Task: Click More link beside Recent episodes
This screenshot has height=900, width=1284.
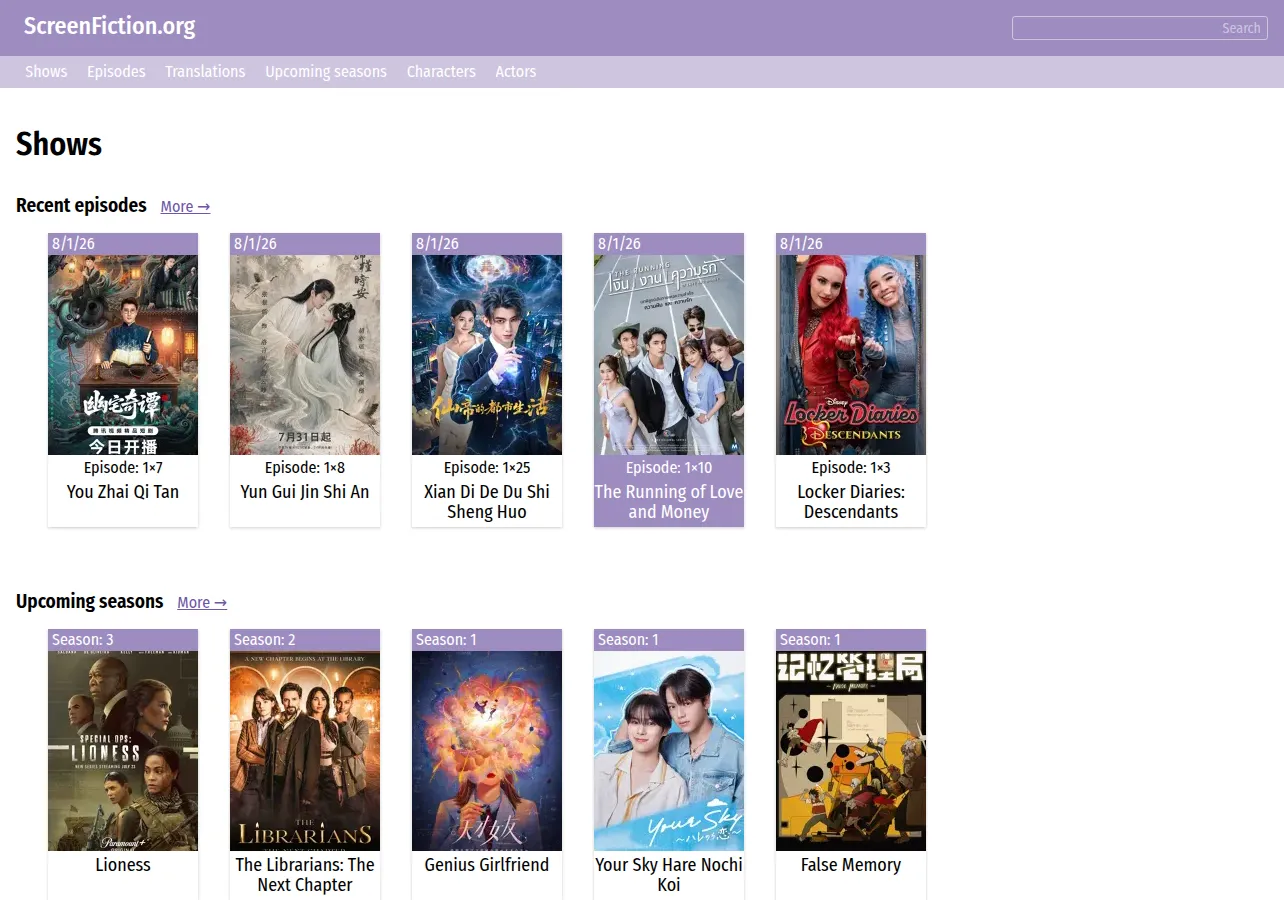Action: coord(185,207)
